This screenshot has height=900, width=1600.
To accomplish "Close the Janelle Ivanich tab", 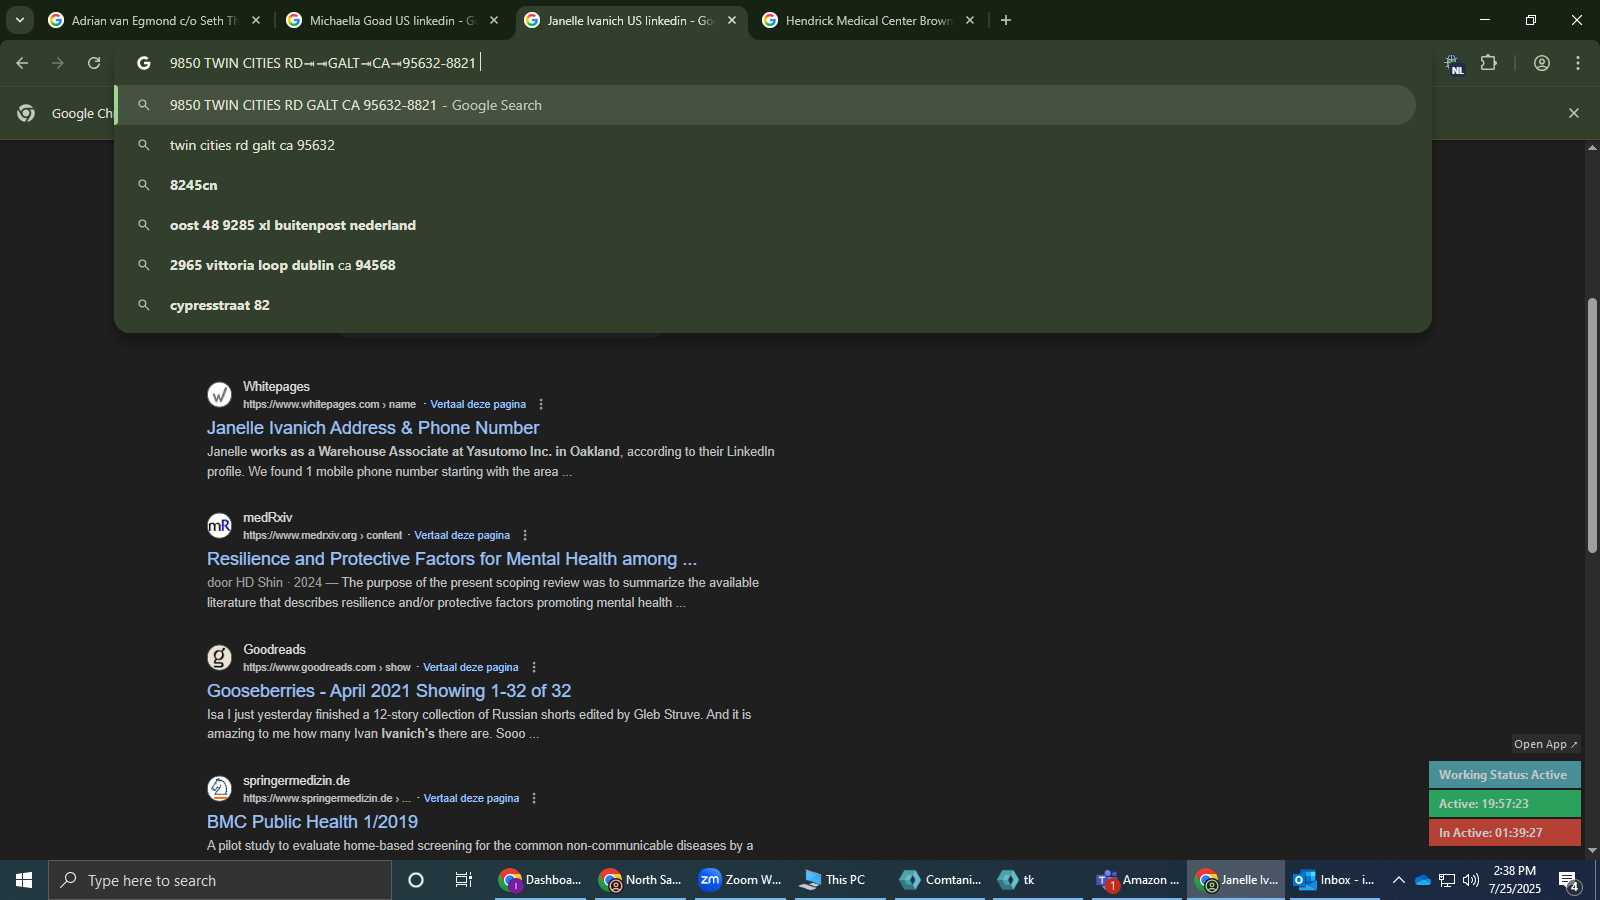I will click(732, 20).
